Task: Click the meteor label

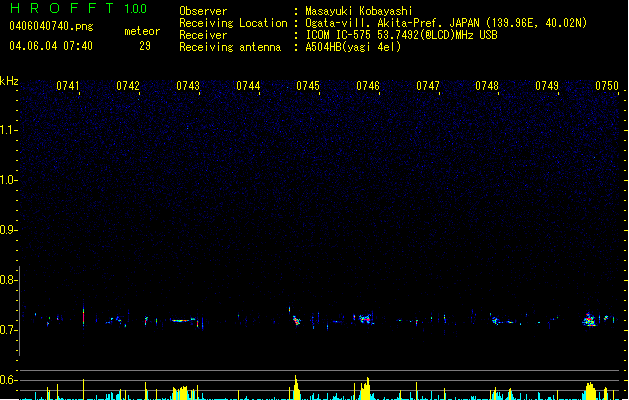Action: 142,31
